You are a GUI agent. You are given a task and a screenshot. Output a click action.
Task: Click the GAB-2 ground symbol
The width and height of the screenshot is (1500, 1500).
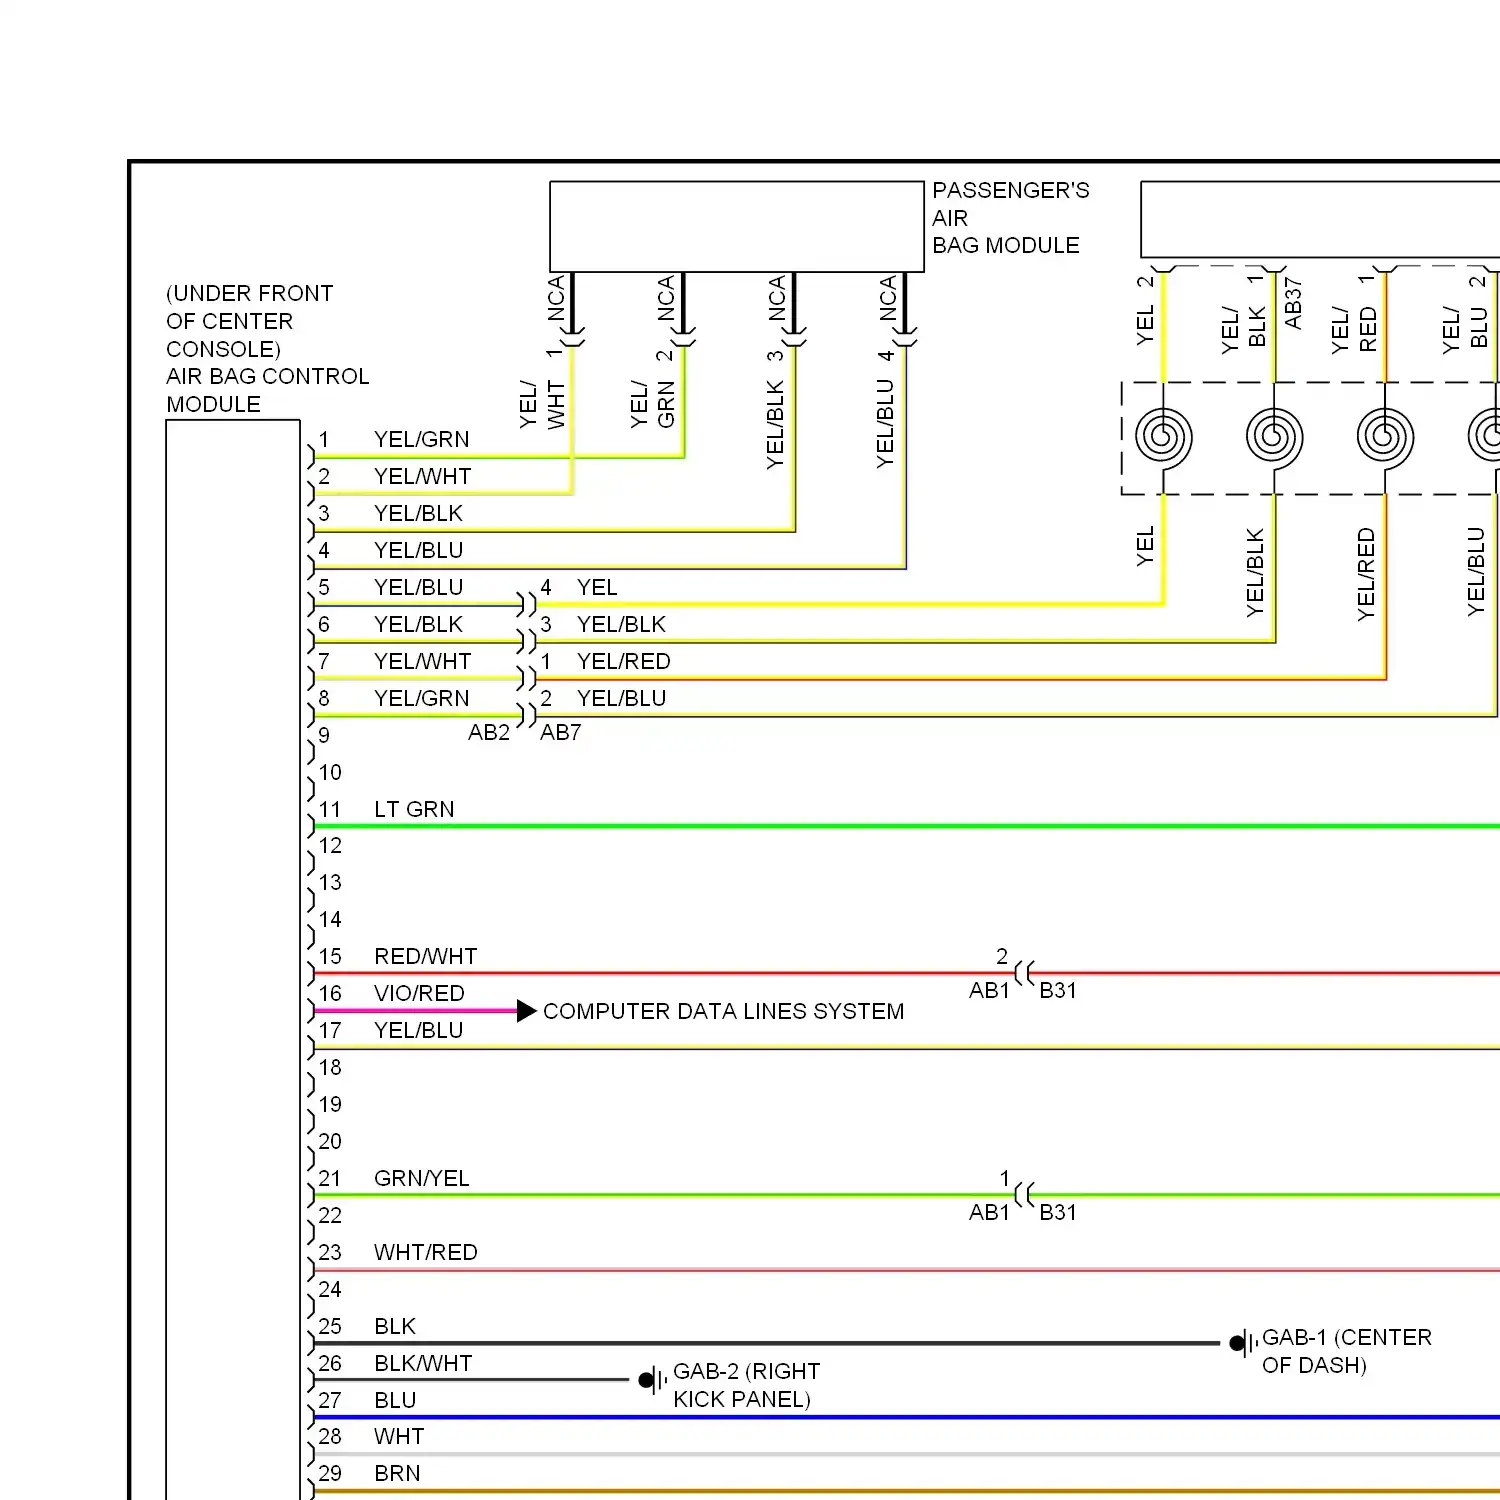pos(653,1380)
